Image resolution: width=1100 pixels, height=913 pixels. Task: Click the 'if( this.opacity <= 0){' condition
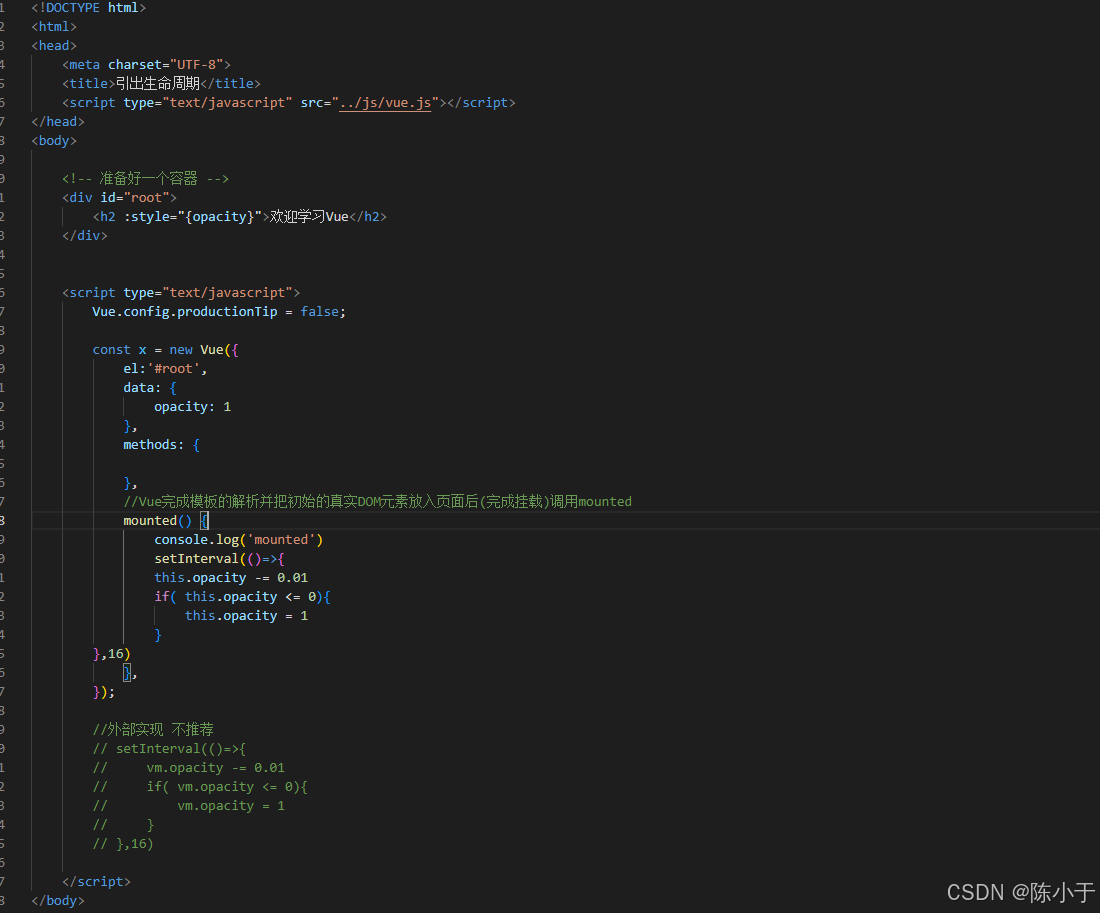click(x=242, y=597)
